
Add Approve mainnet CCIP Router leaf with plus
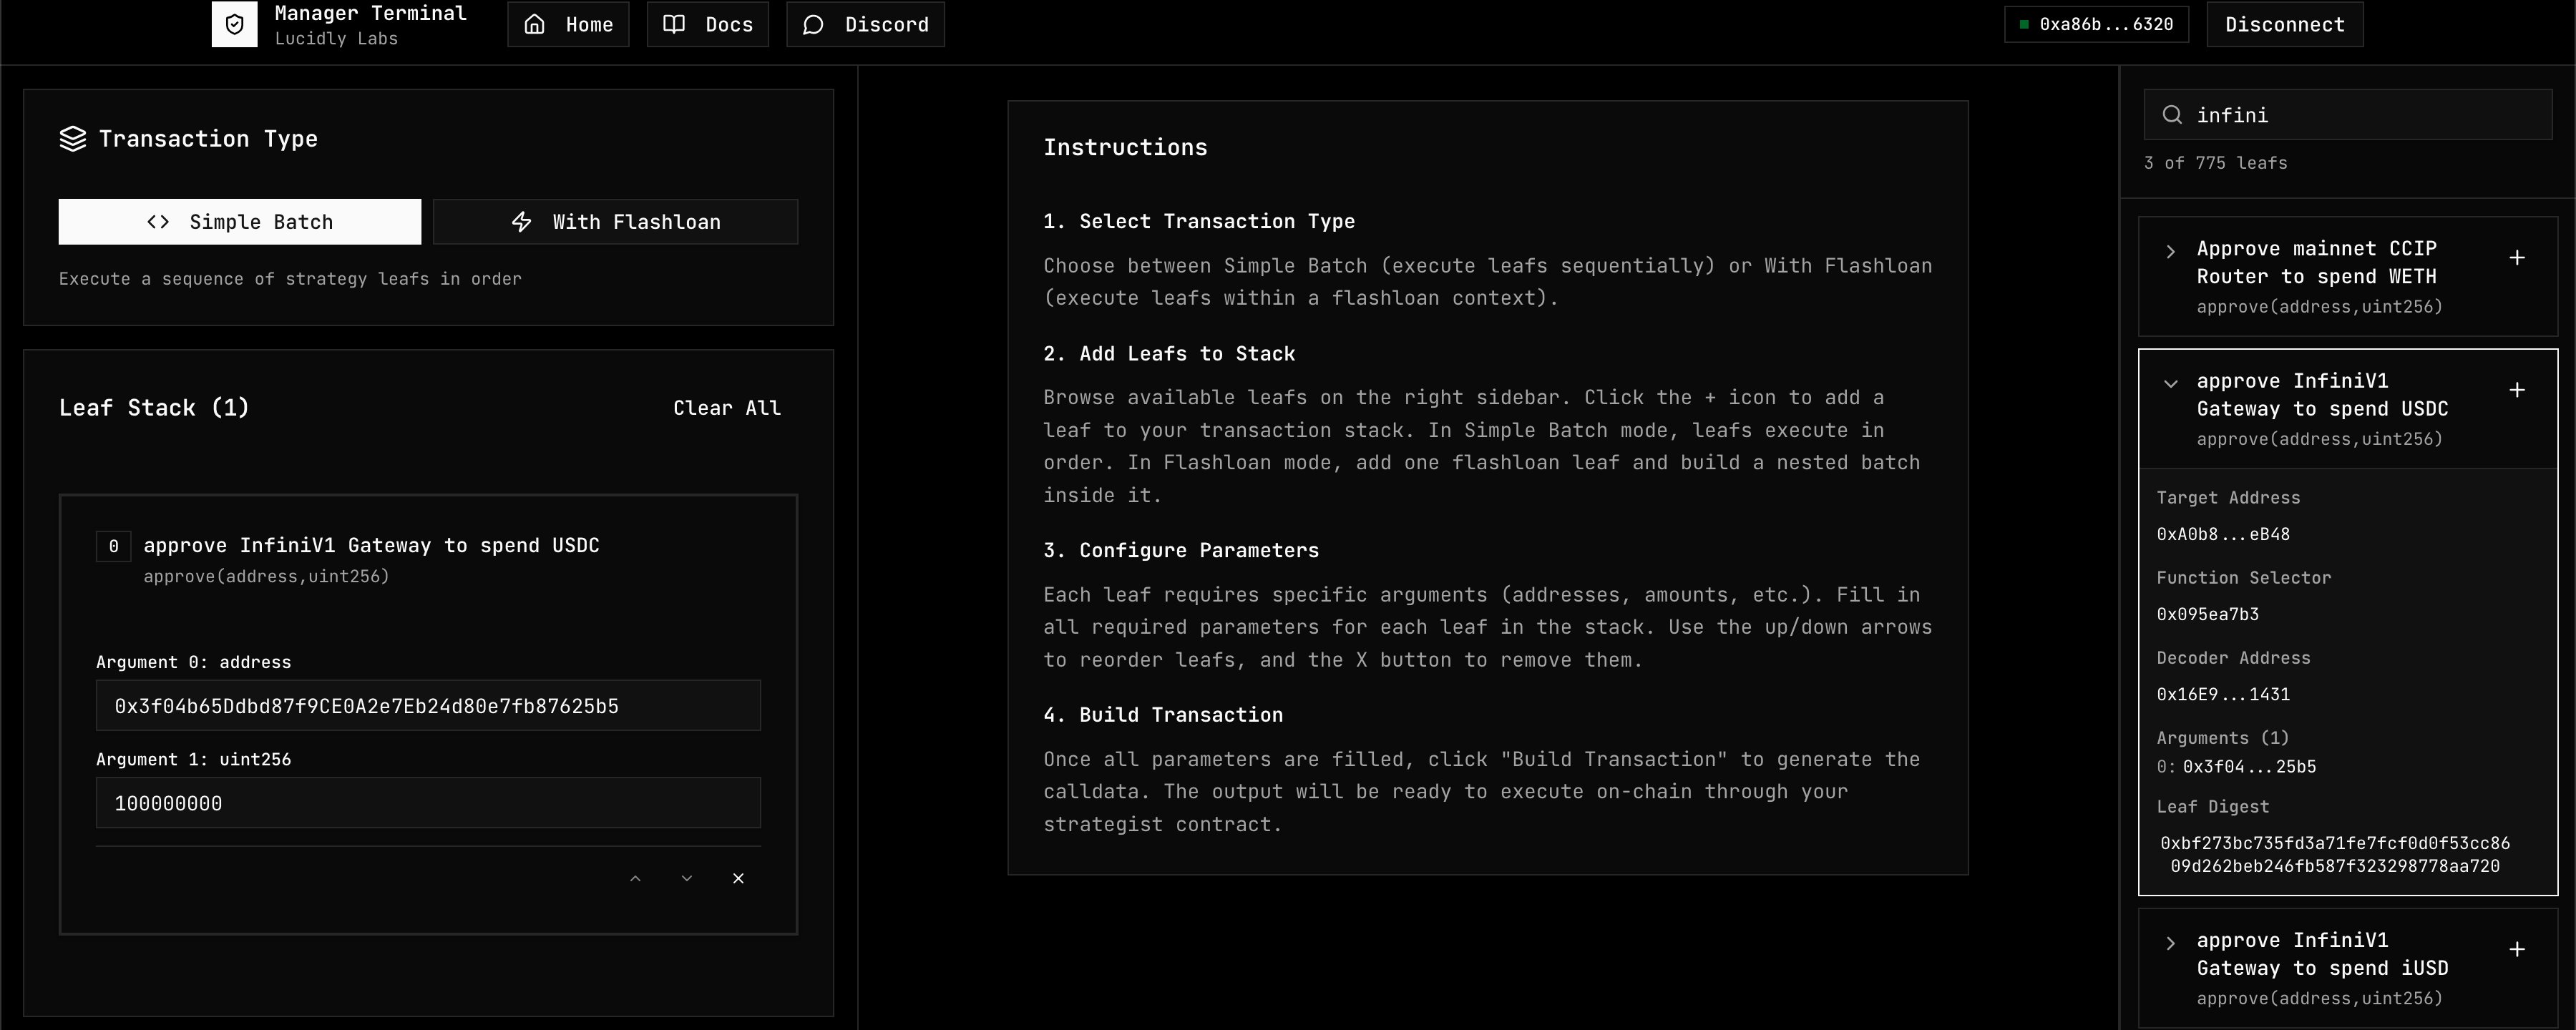coord(2517,258)
